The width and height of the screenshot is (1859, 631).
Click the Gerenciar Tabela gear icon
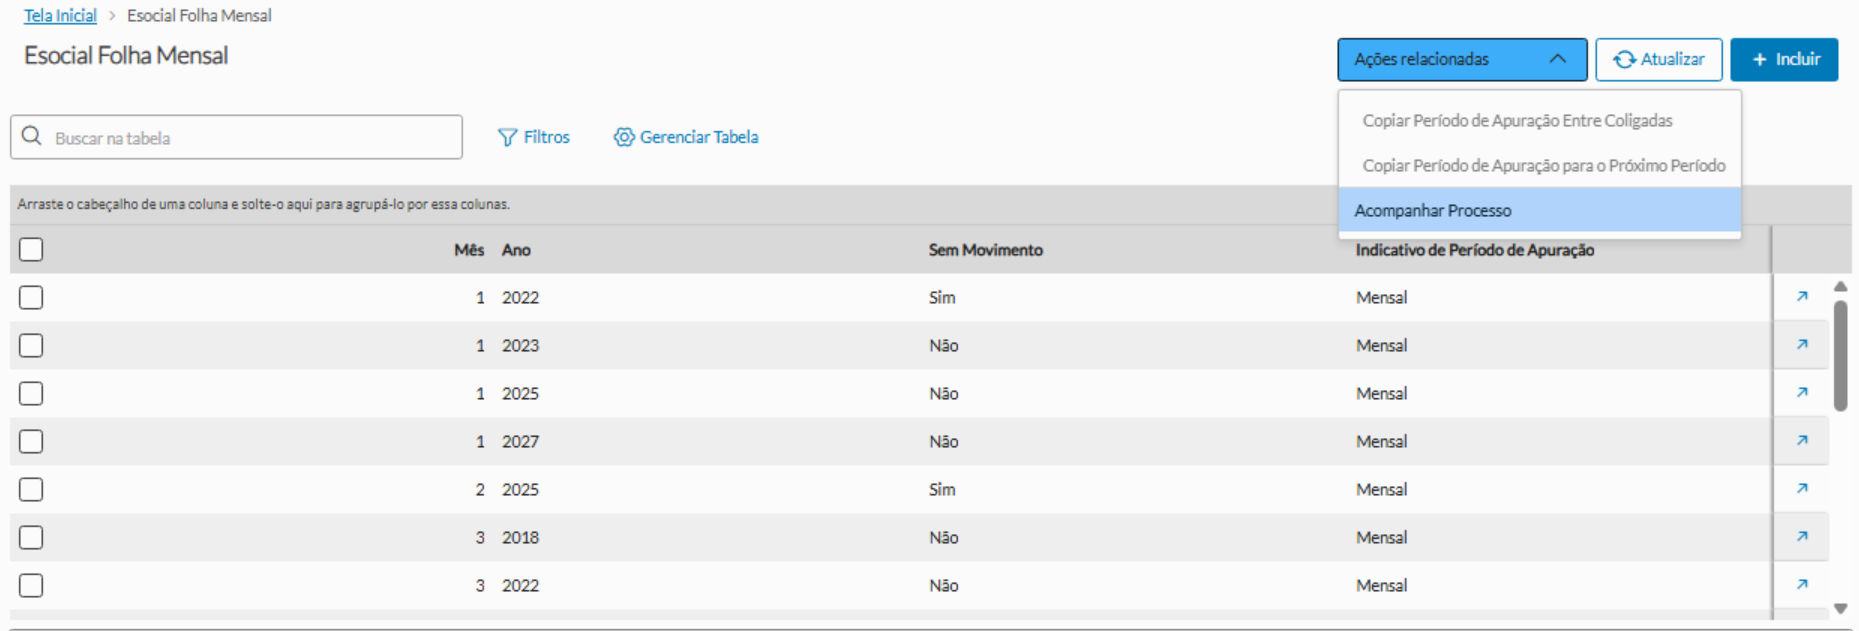[x=624, y=137]
